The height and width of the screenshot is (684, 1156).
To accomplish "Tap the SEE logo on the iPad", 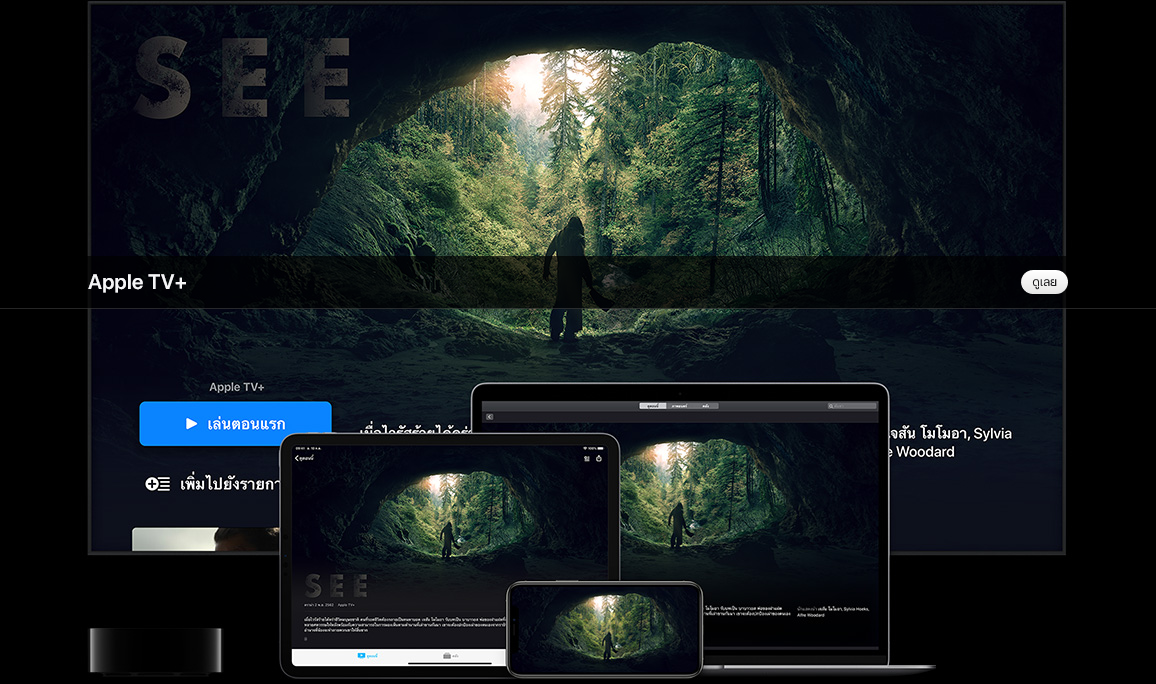I will click(x=336, y=586).
